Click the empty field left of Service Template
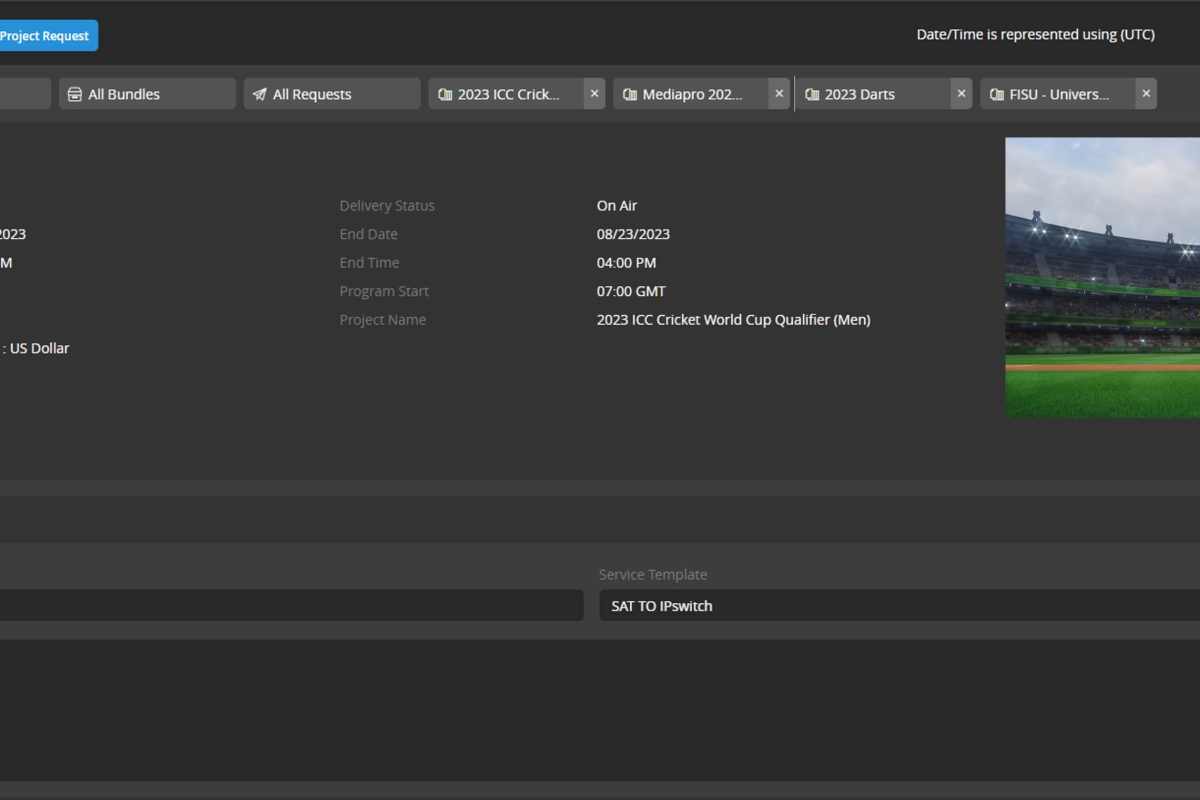Screen dimensions: 1200x800 click(x=290, y=605)
